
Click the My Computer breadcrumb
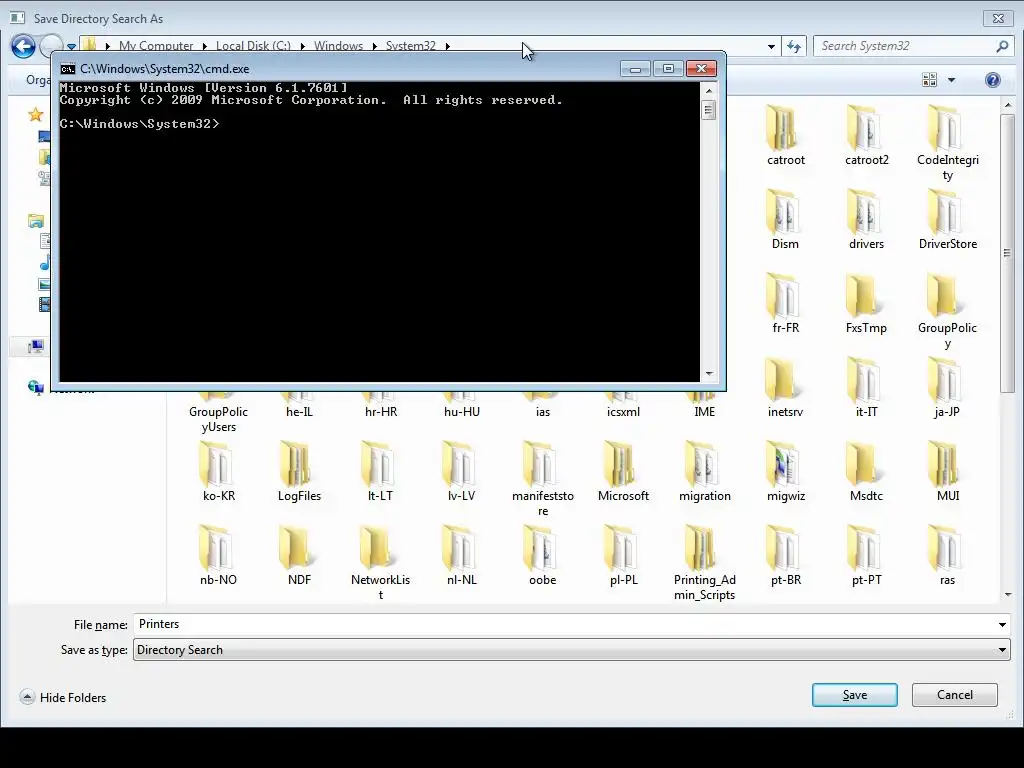coord(155,46)
